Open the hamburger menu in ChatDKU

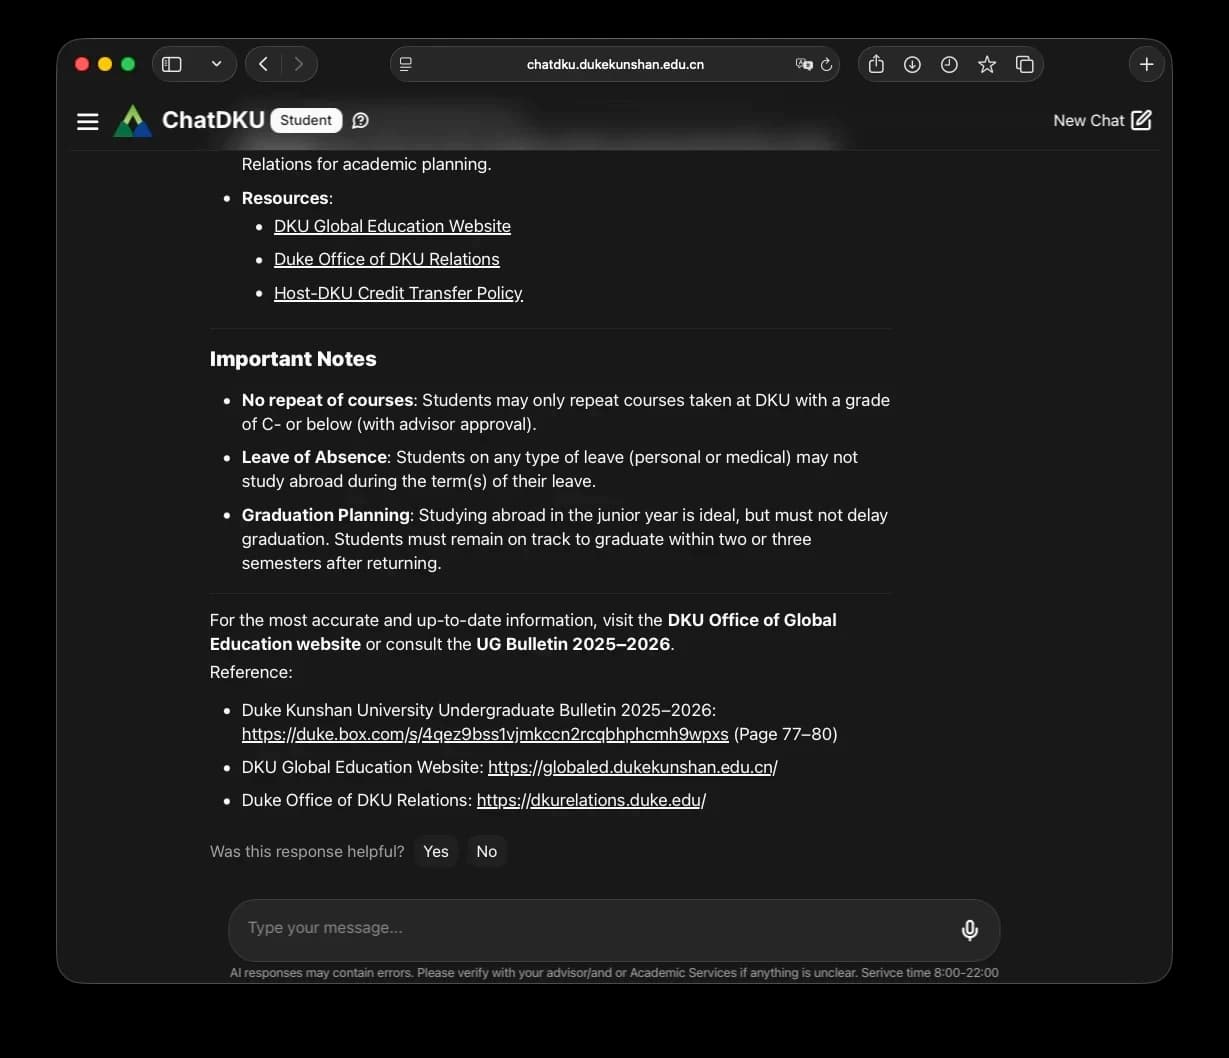88,121
